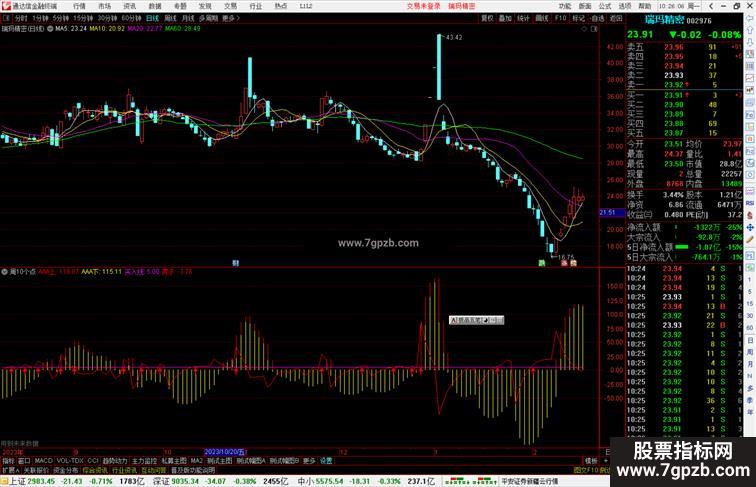This screenshot has width=756, height=487.
Task: Click the 交易未登录 login link
Action: coord(423,6)
